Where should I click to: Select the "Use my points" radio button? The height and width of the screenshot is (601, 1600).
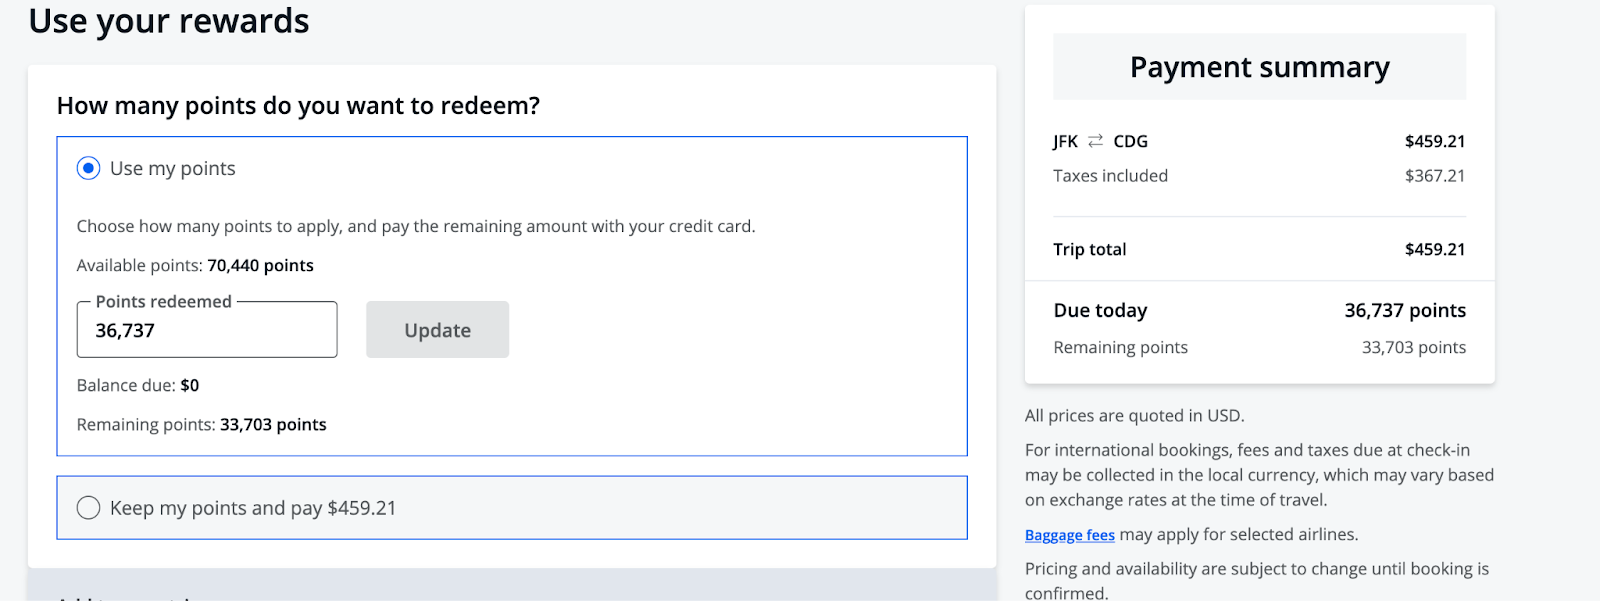[x=89, y=169]
